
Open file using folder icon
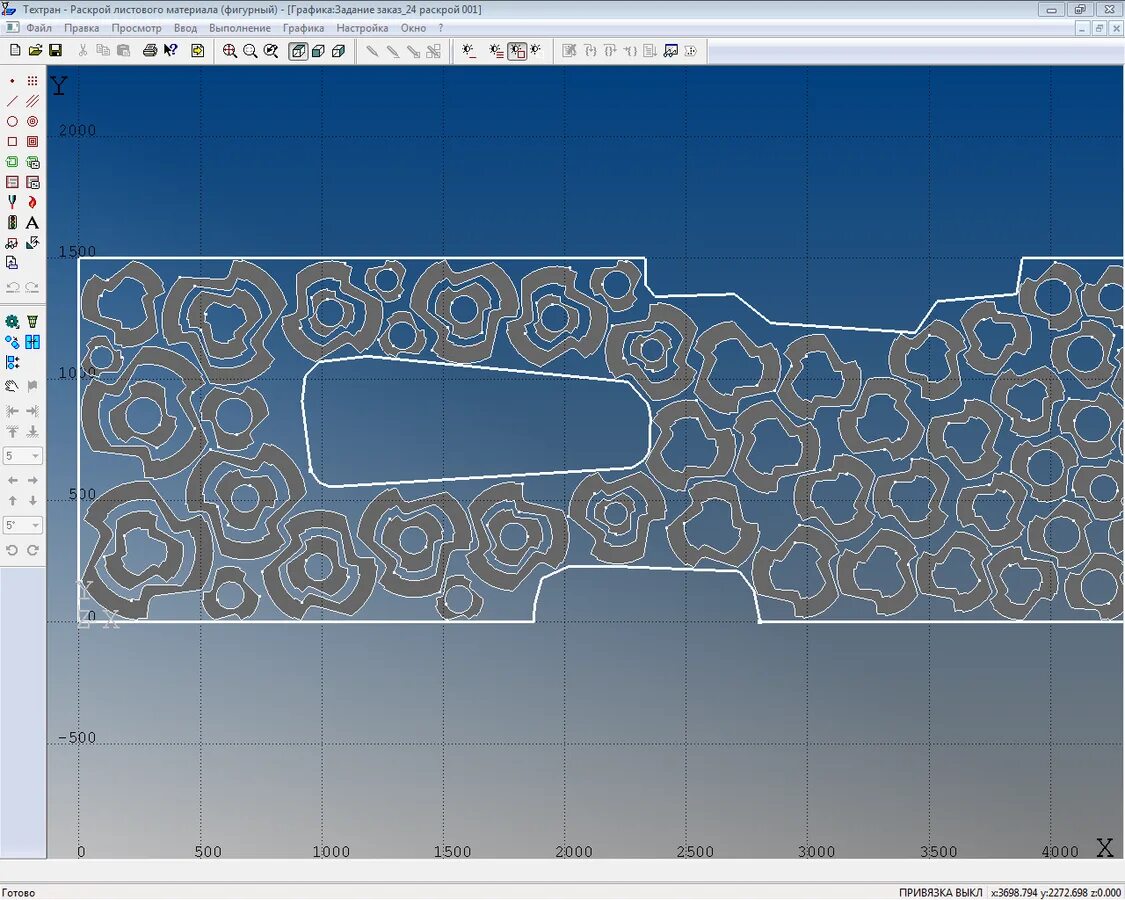[x=35, y=50]
